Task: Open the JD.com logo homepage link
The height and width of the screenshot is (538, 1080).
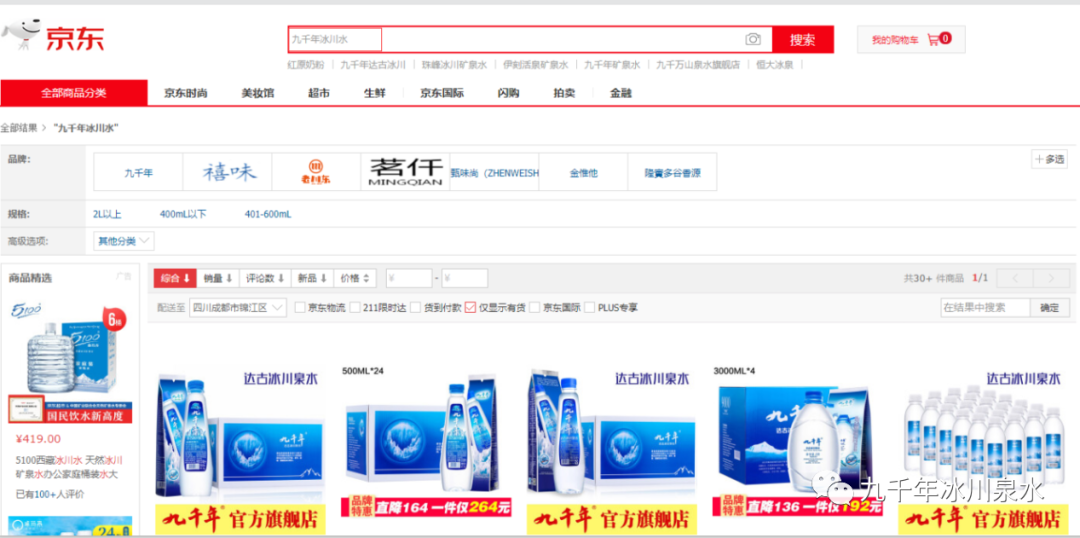Action: pos(53,36)
